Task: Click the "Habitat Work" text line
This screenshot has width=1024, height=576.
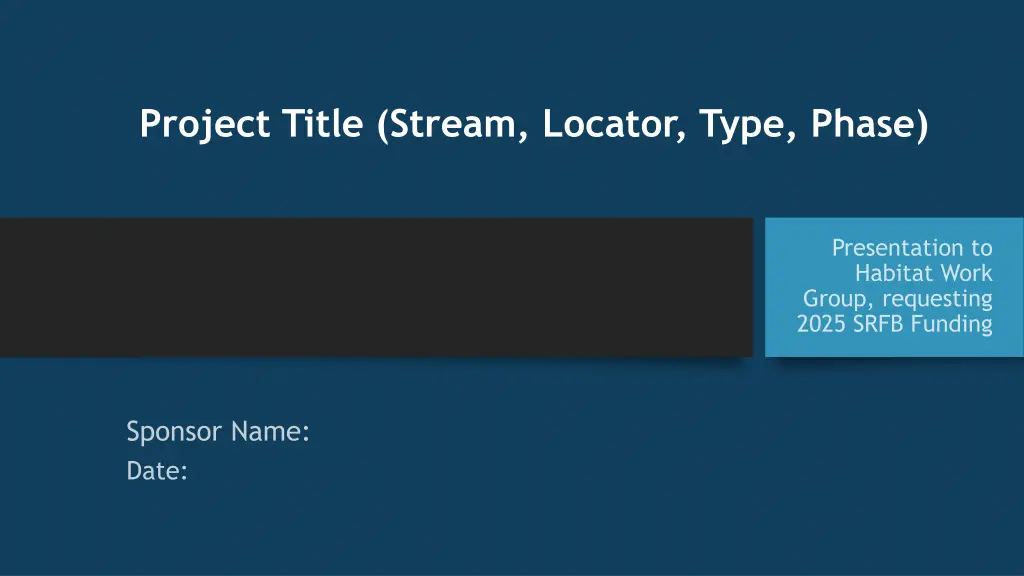Action: tap(923, 273)
